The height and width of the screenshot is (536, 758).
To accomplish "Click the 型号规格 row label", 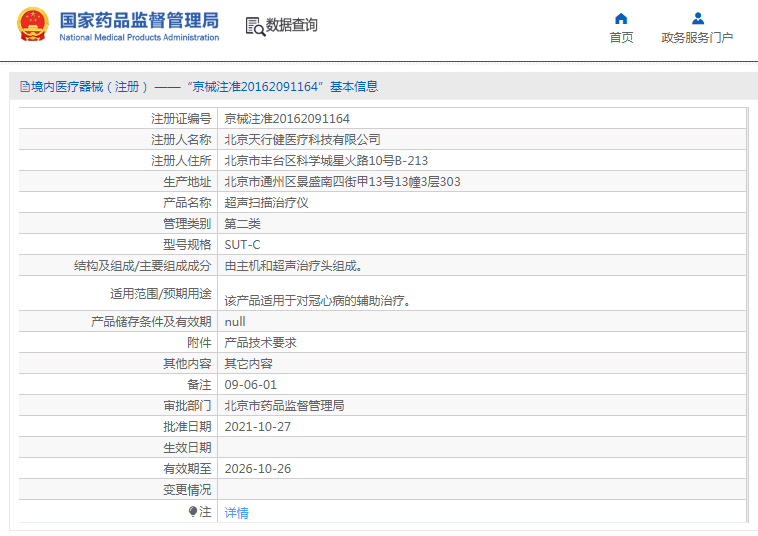I will [x=188, y=245].
